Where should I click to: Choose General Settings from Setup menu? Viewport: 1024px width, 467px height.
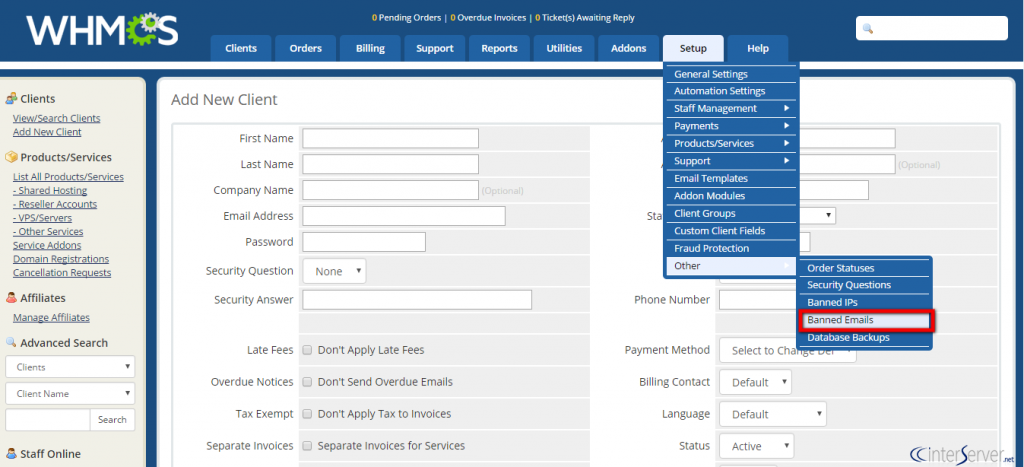[711, 74]
